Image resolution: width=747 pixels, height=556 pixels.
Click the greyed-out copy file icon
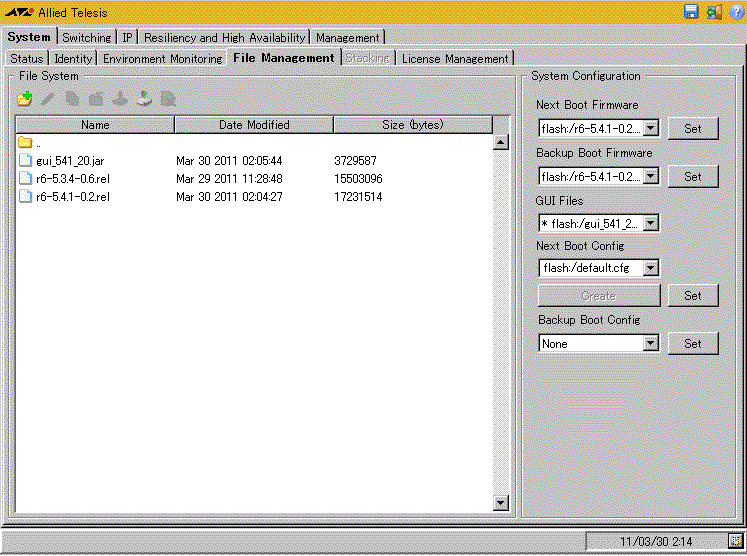72,99
